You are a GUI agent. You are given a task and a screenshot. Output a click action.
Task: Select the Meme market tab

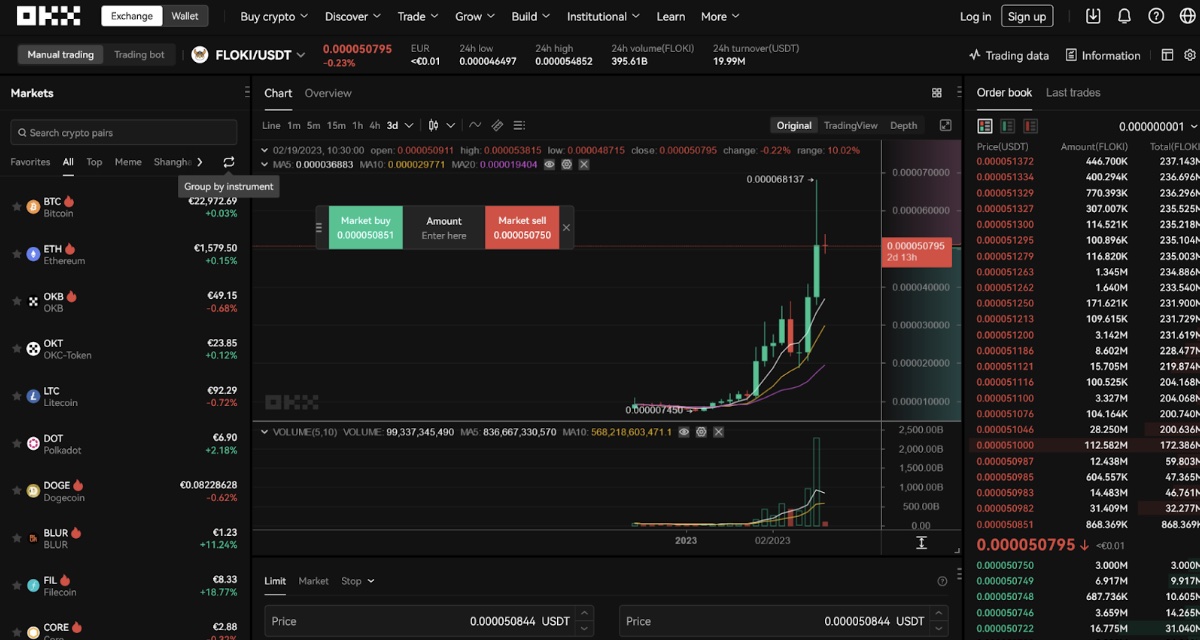[x=128, y=162]
